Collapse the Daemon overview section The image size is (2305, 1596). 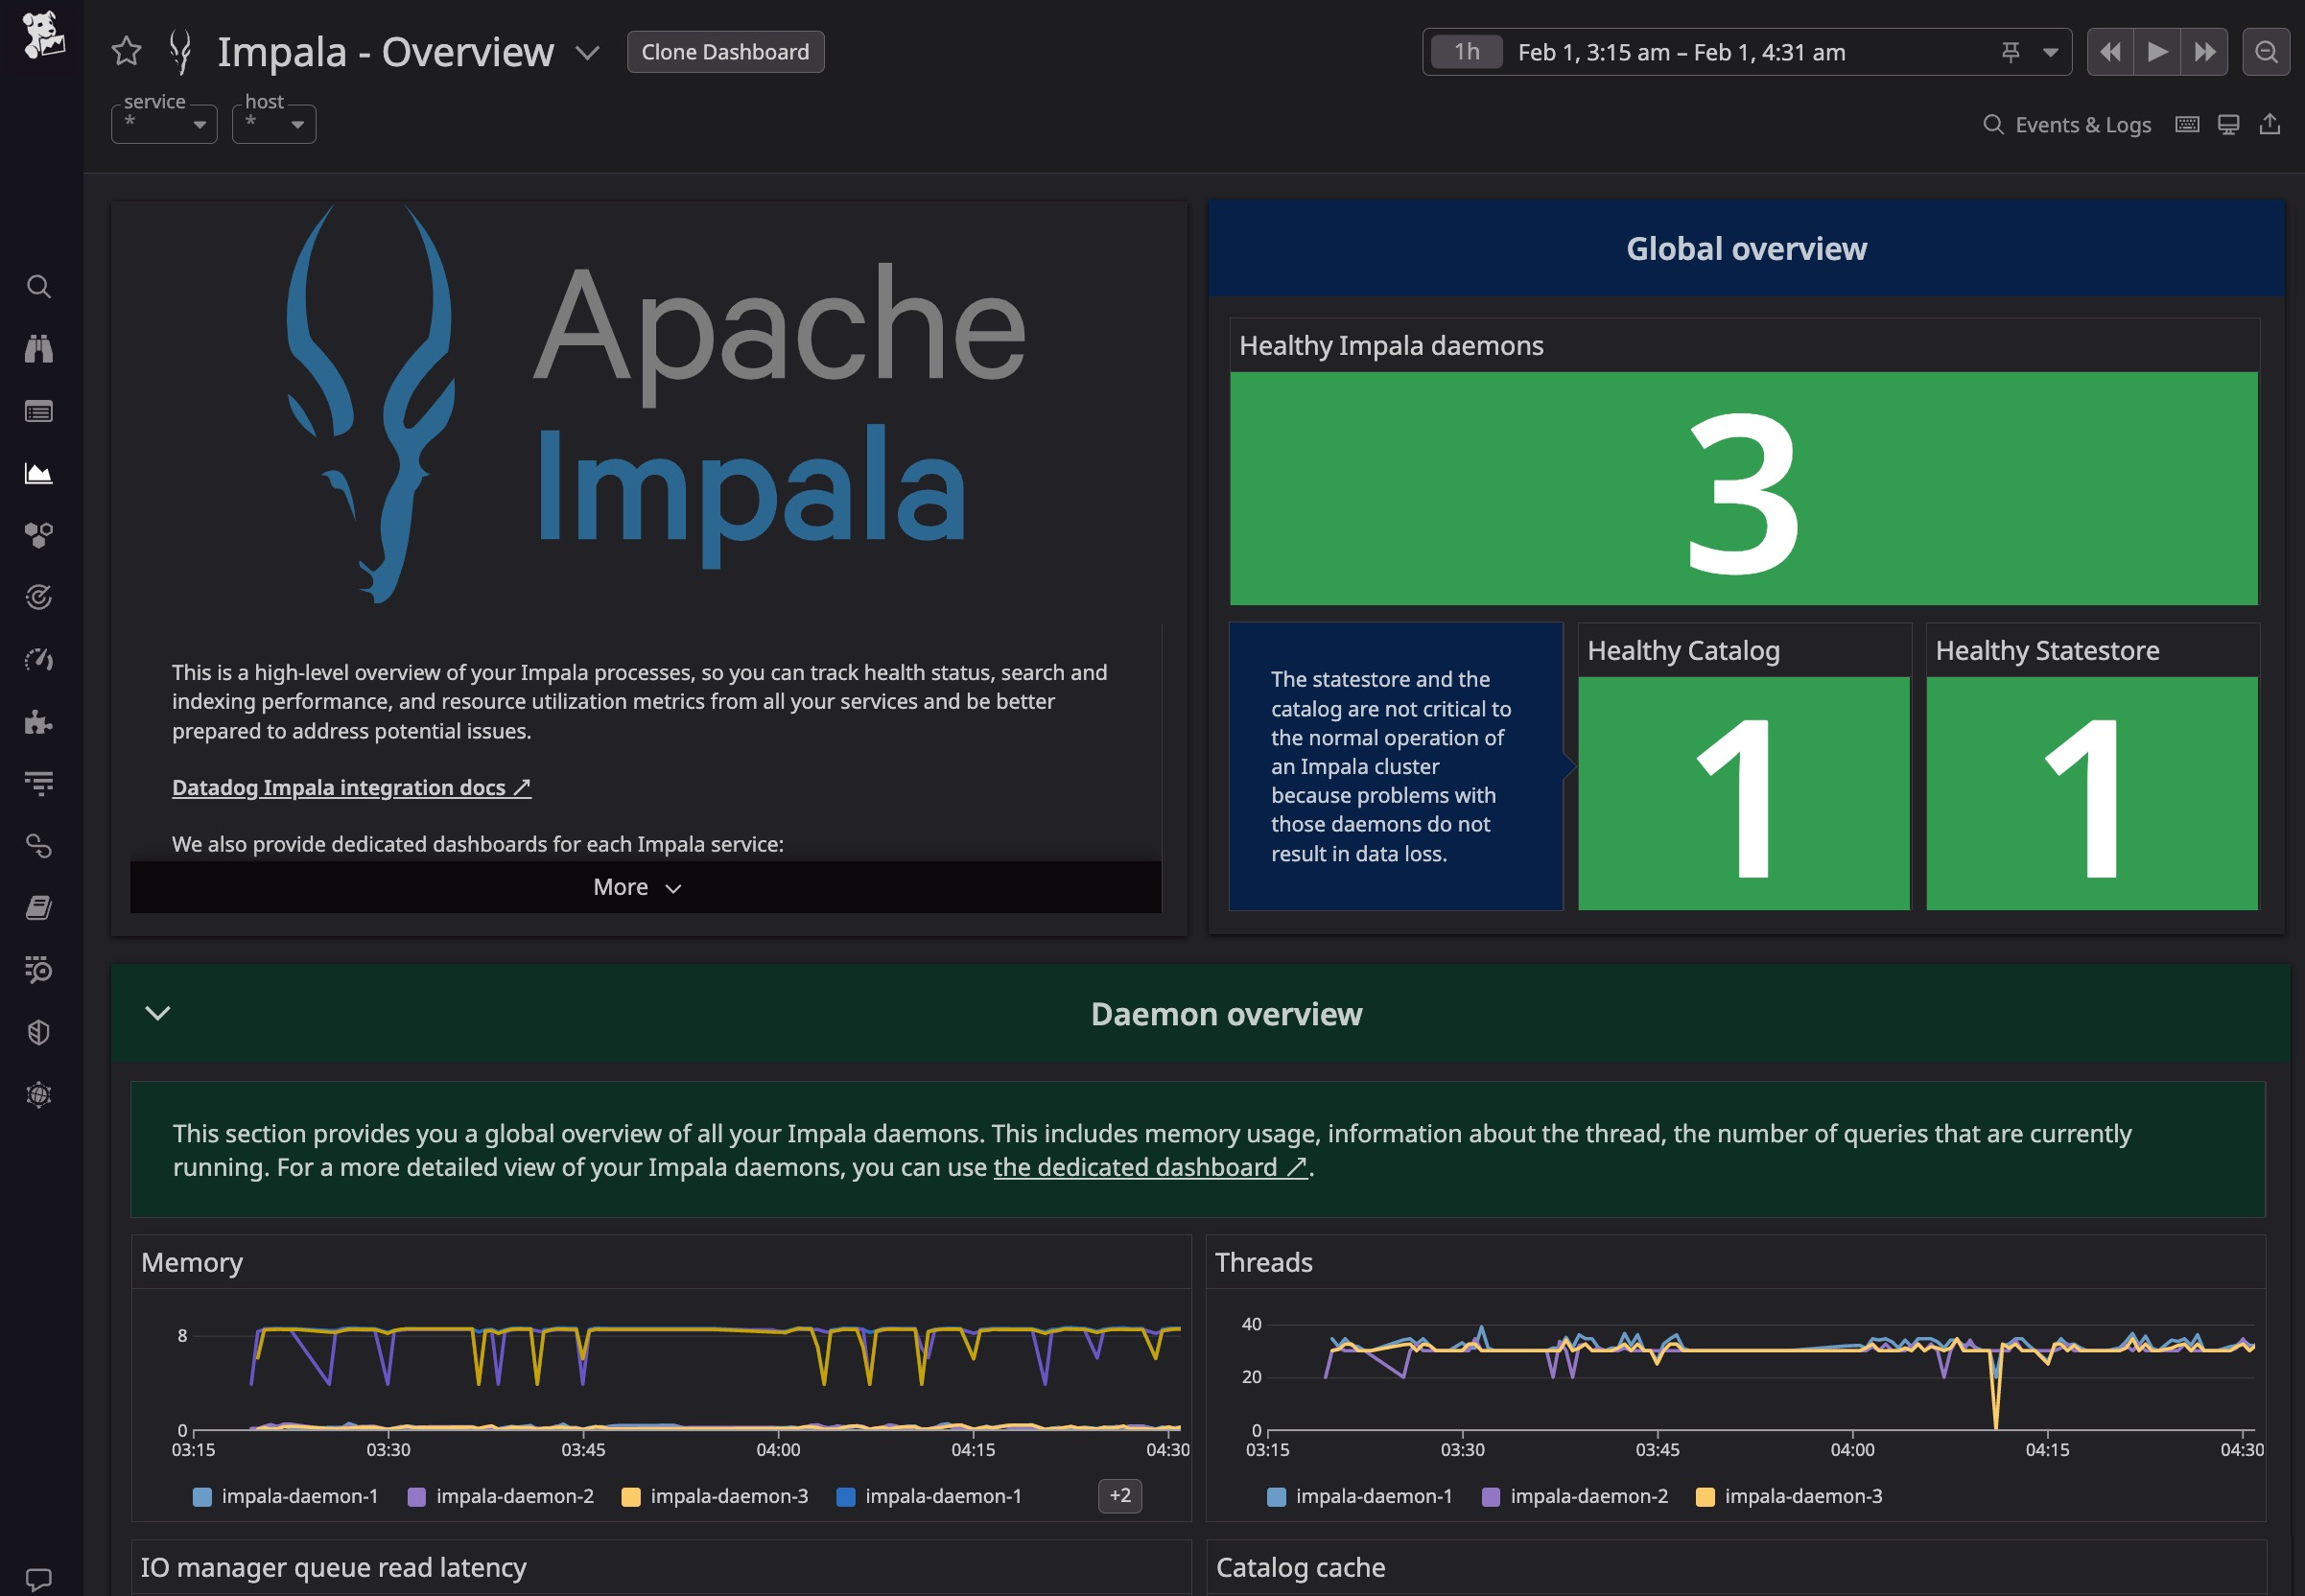pos(157,1014)
